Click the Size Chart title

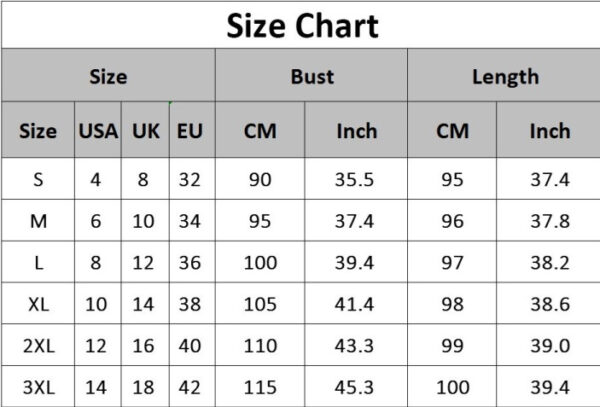tap(302, 26)
